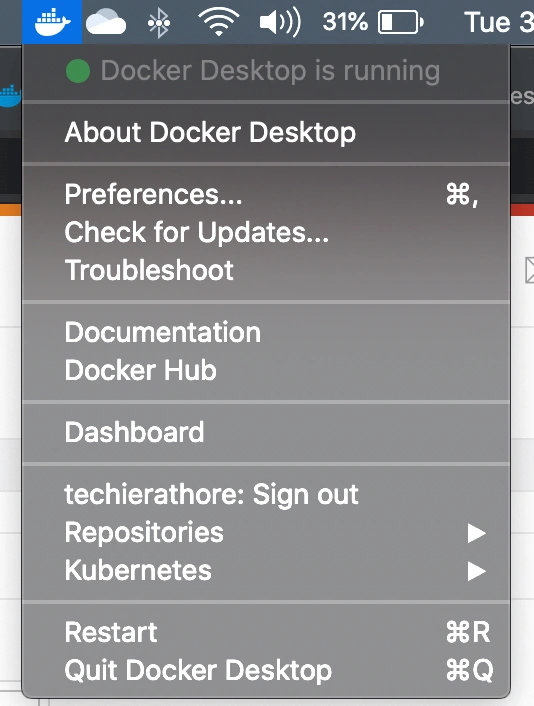
Task: Click the volume speaker icon
Action: tap(280, 22)
